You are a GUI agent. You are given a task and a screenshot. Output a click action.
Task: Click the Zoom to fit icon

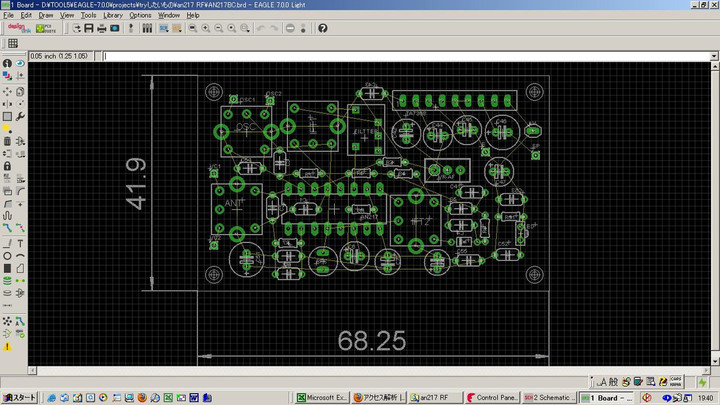pyautogui.click(x=191, y=28)
